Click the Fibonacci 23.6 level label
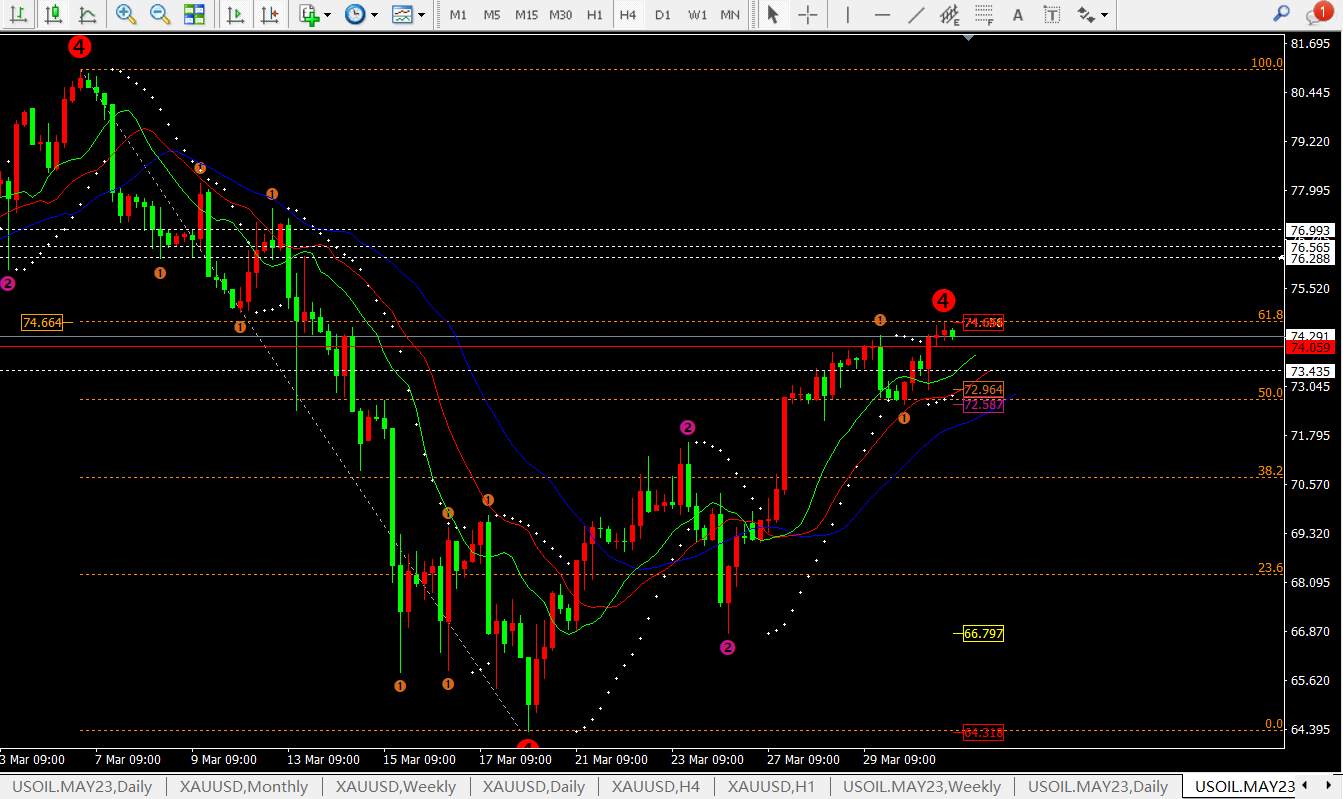The image size is (1343, 799). (x=1270, y=568)
